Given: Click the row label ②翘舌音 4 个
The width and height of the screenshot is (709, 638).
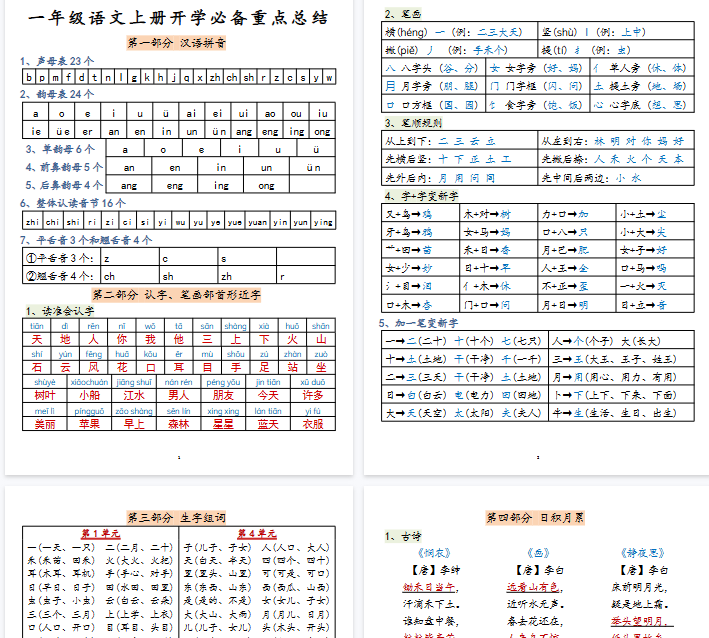Looking at the screenshot, I should coord(60,276).
